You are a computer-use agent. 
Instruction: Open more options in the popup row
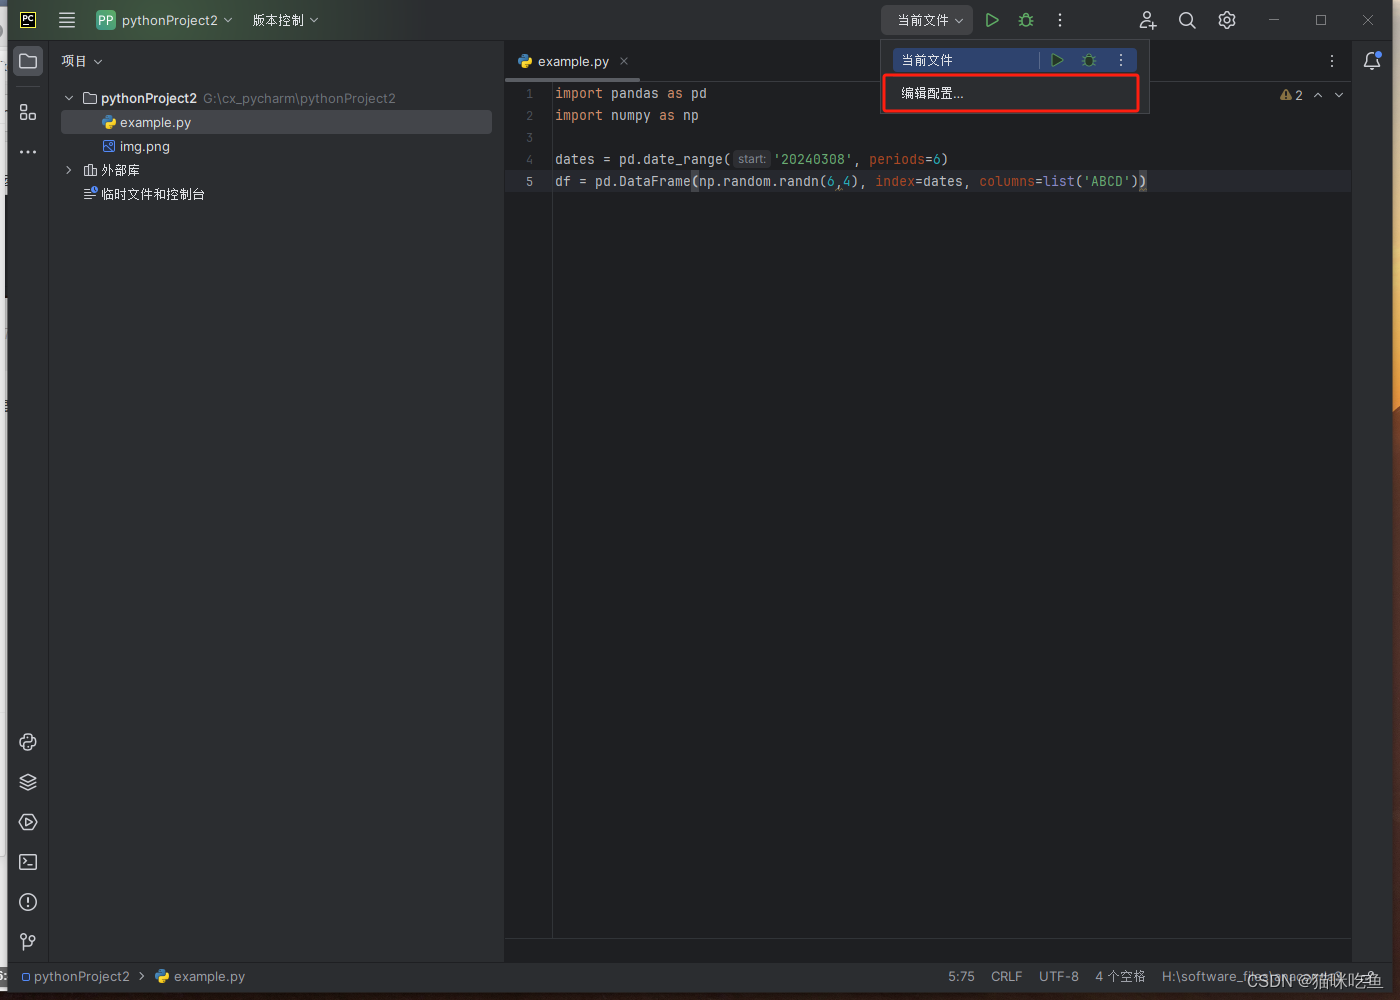pos(1121,60)
